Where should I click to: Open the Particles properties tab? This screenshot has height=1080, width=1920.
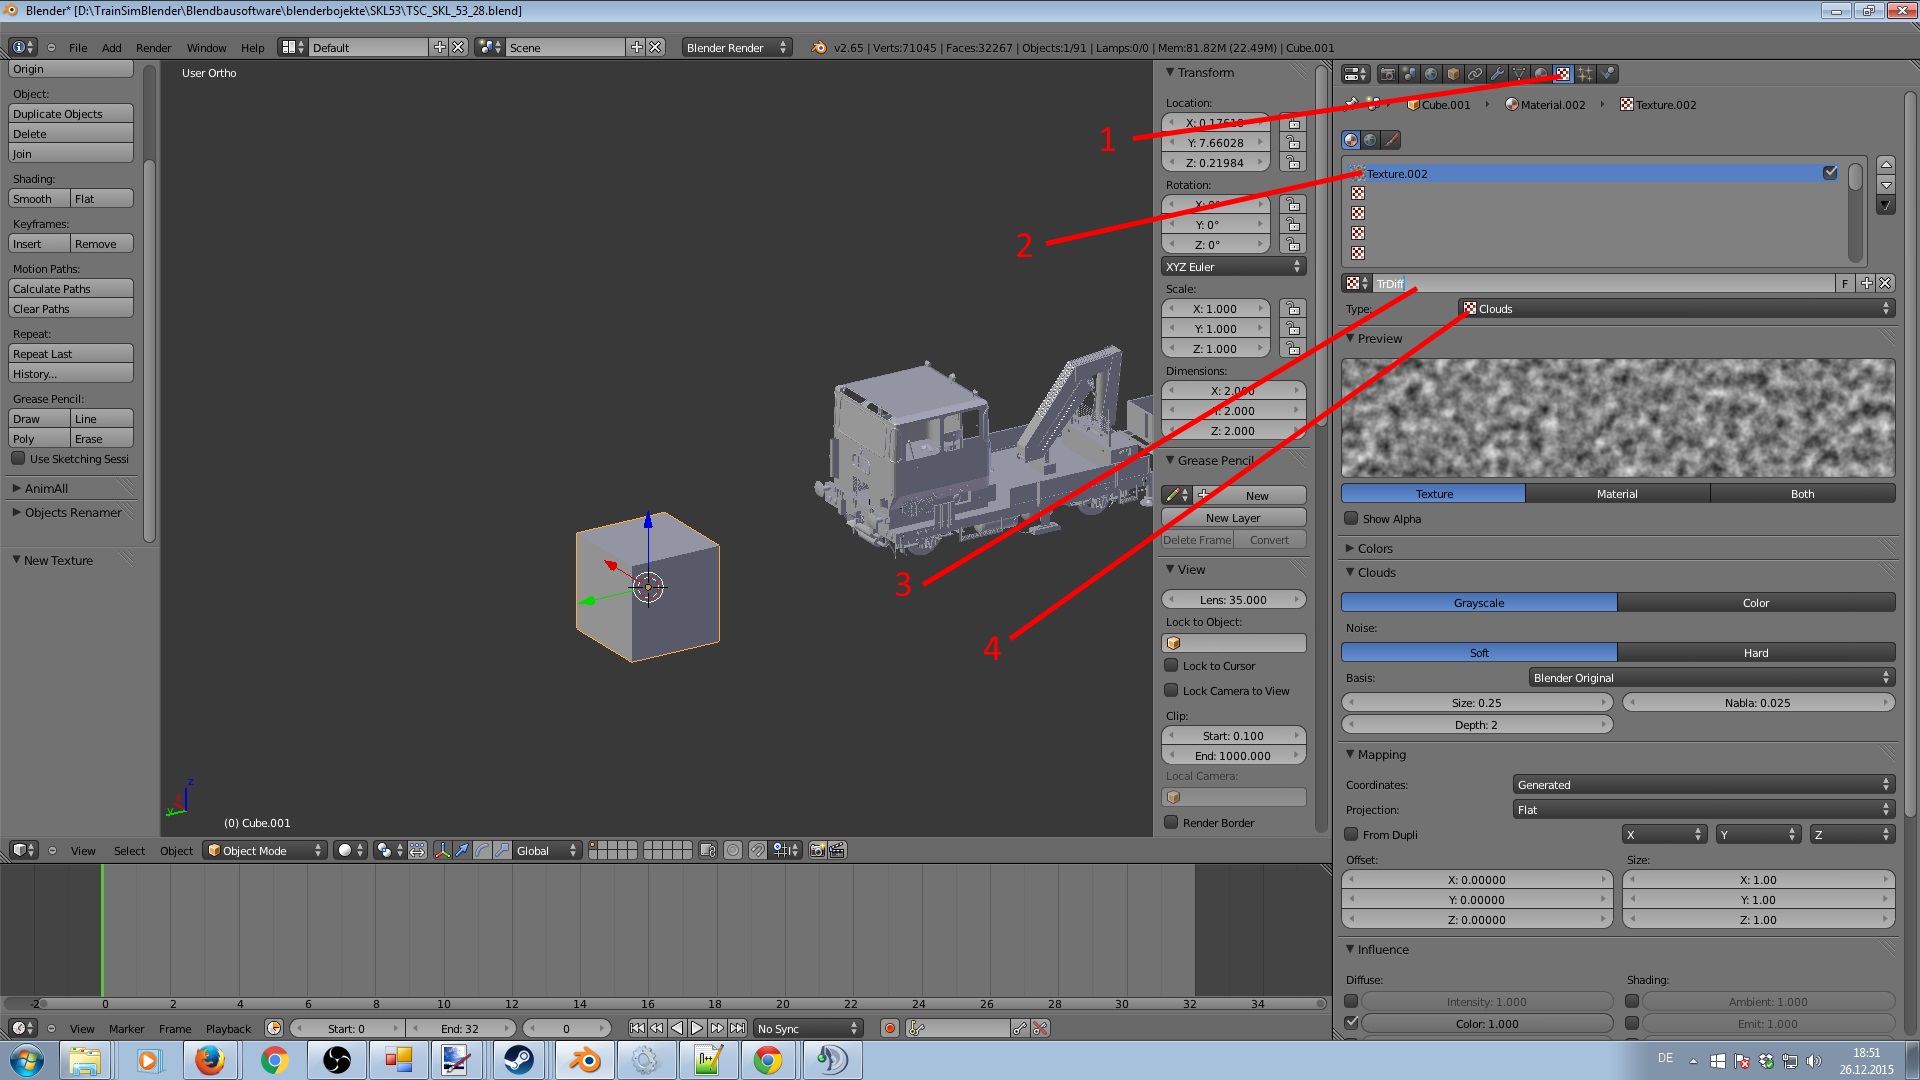coord(1585,74)
